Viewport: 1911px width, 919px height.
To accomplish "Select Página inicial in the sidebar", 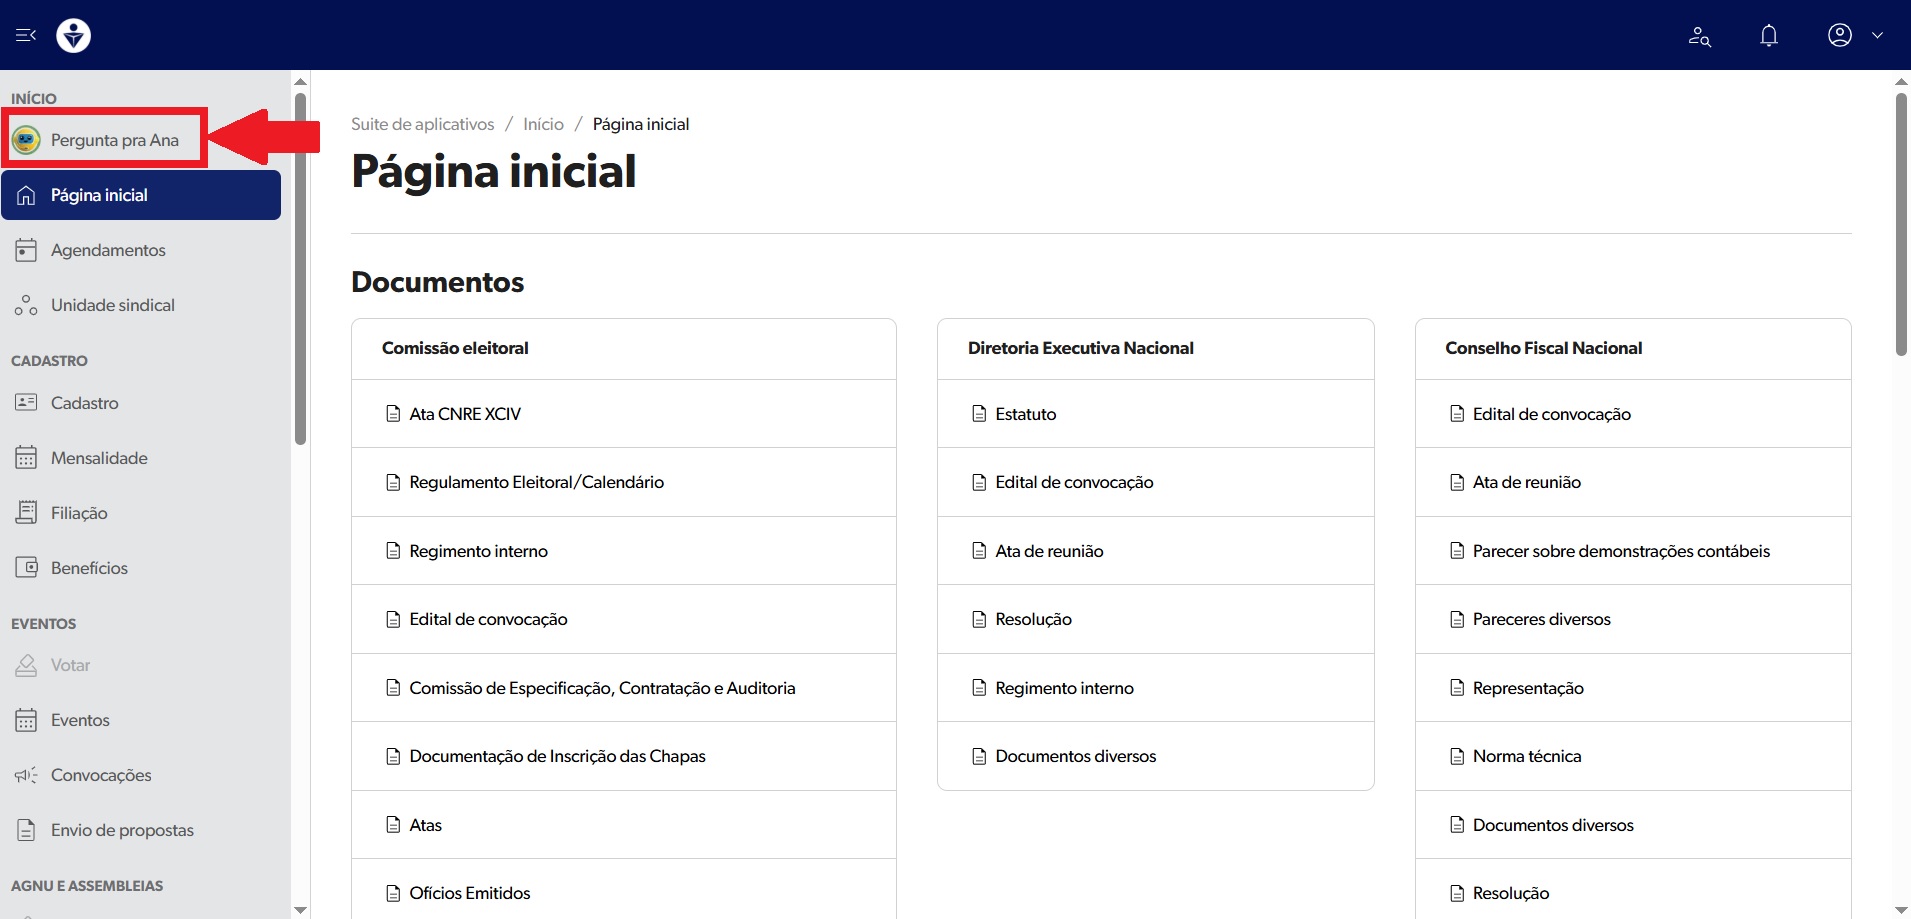I will pos(99,195).
